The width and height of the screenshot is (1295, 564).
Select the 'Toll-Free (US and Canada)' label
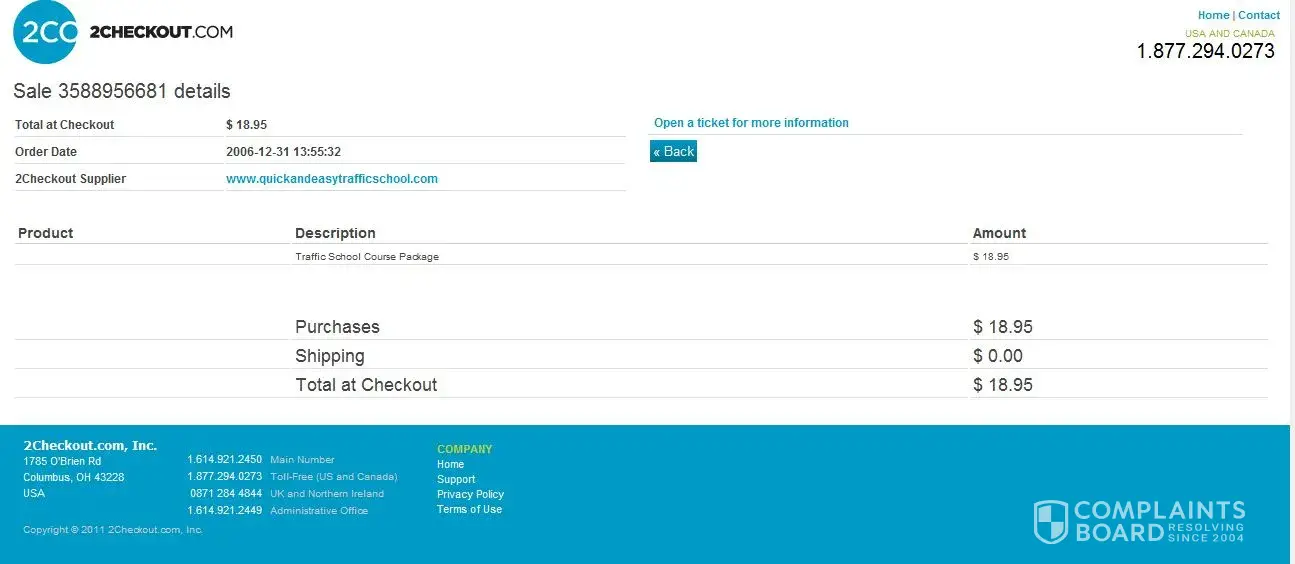334,477
